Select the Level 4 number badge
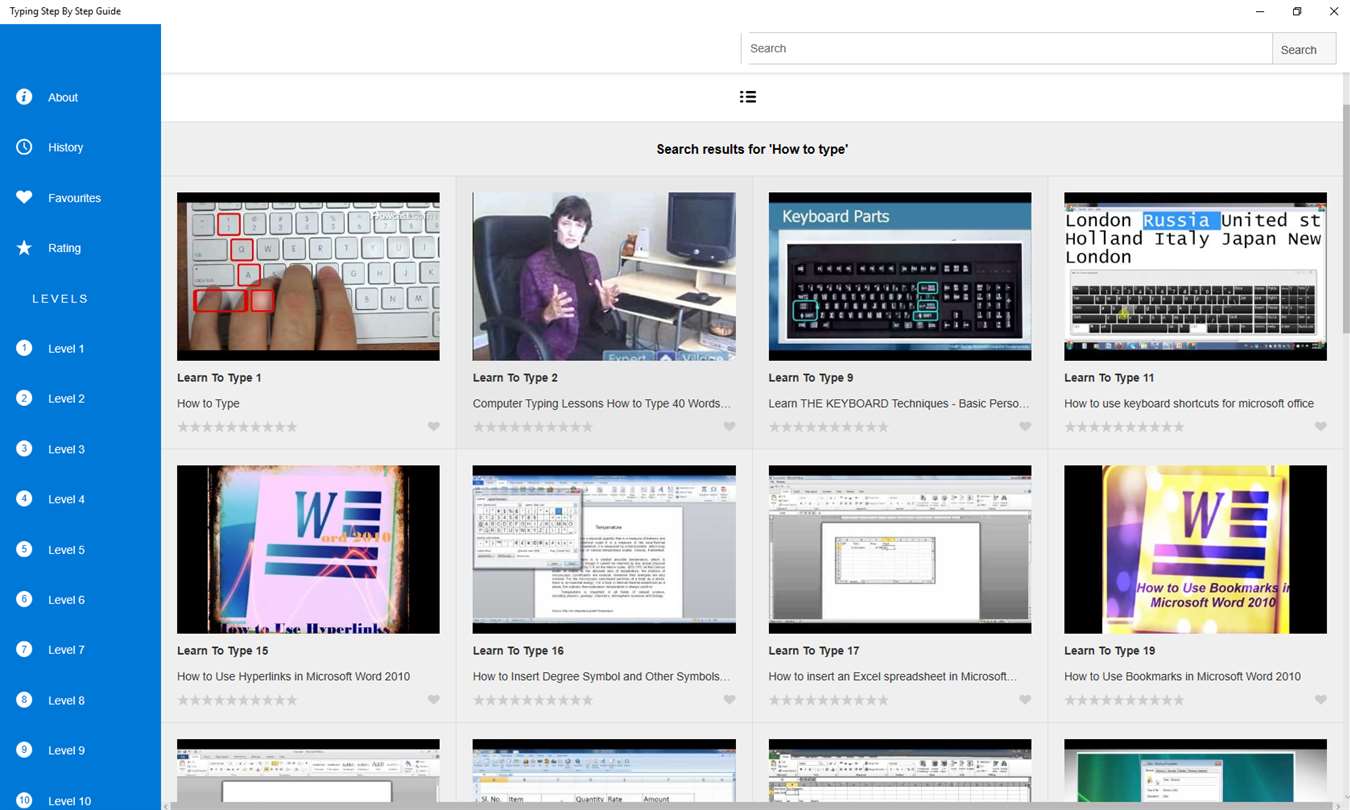The height and width of the screenshot is (810, 1350). click(x=24, y=499)
